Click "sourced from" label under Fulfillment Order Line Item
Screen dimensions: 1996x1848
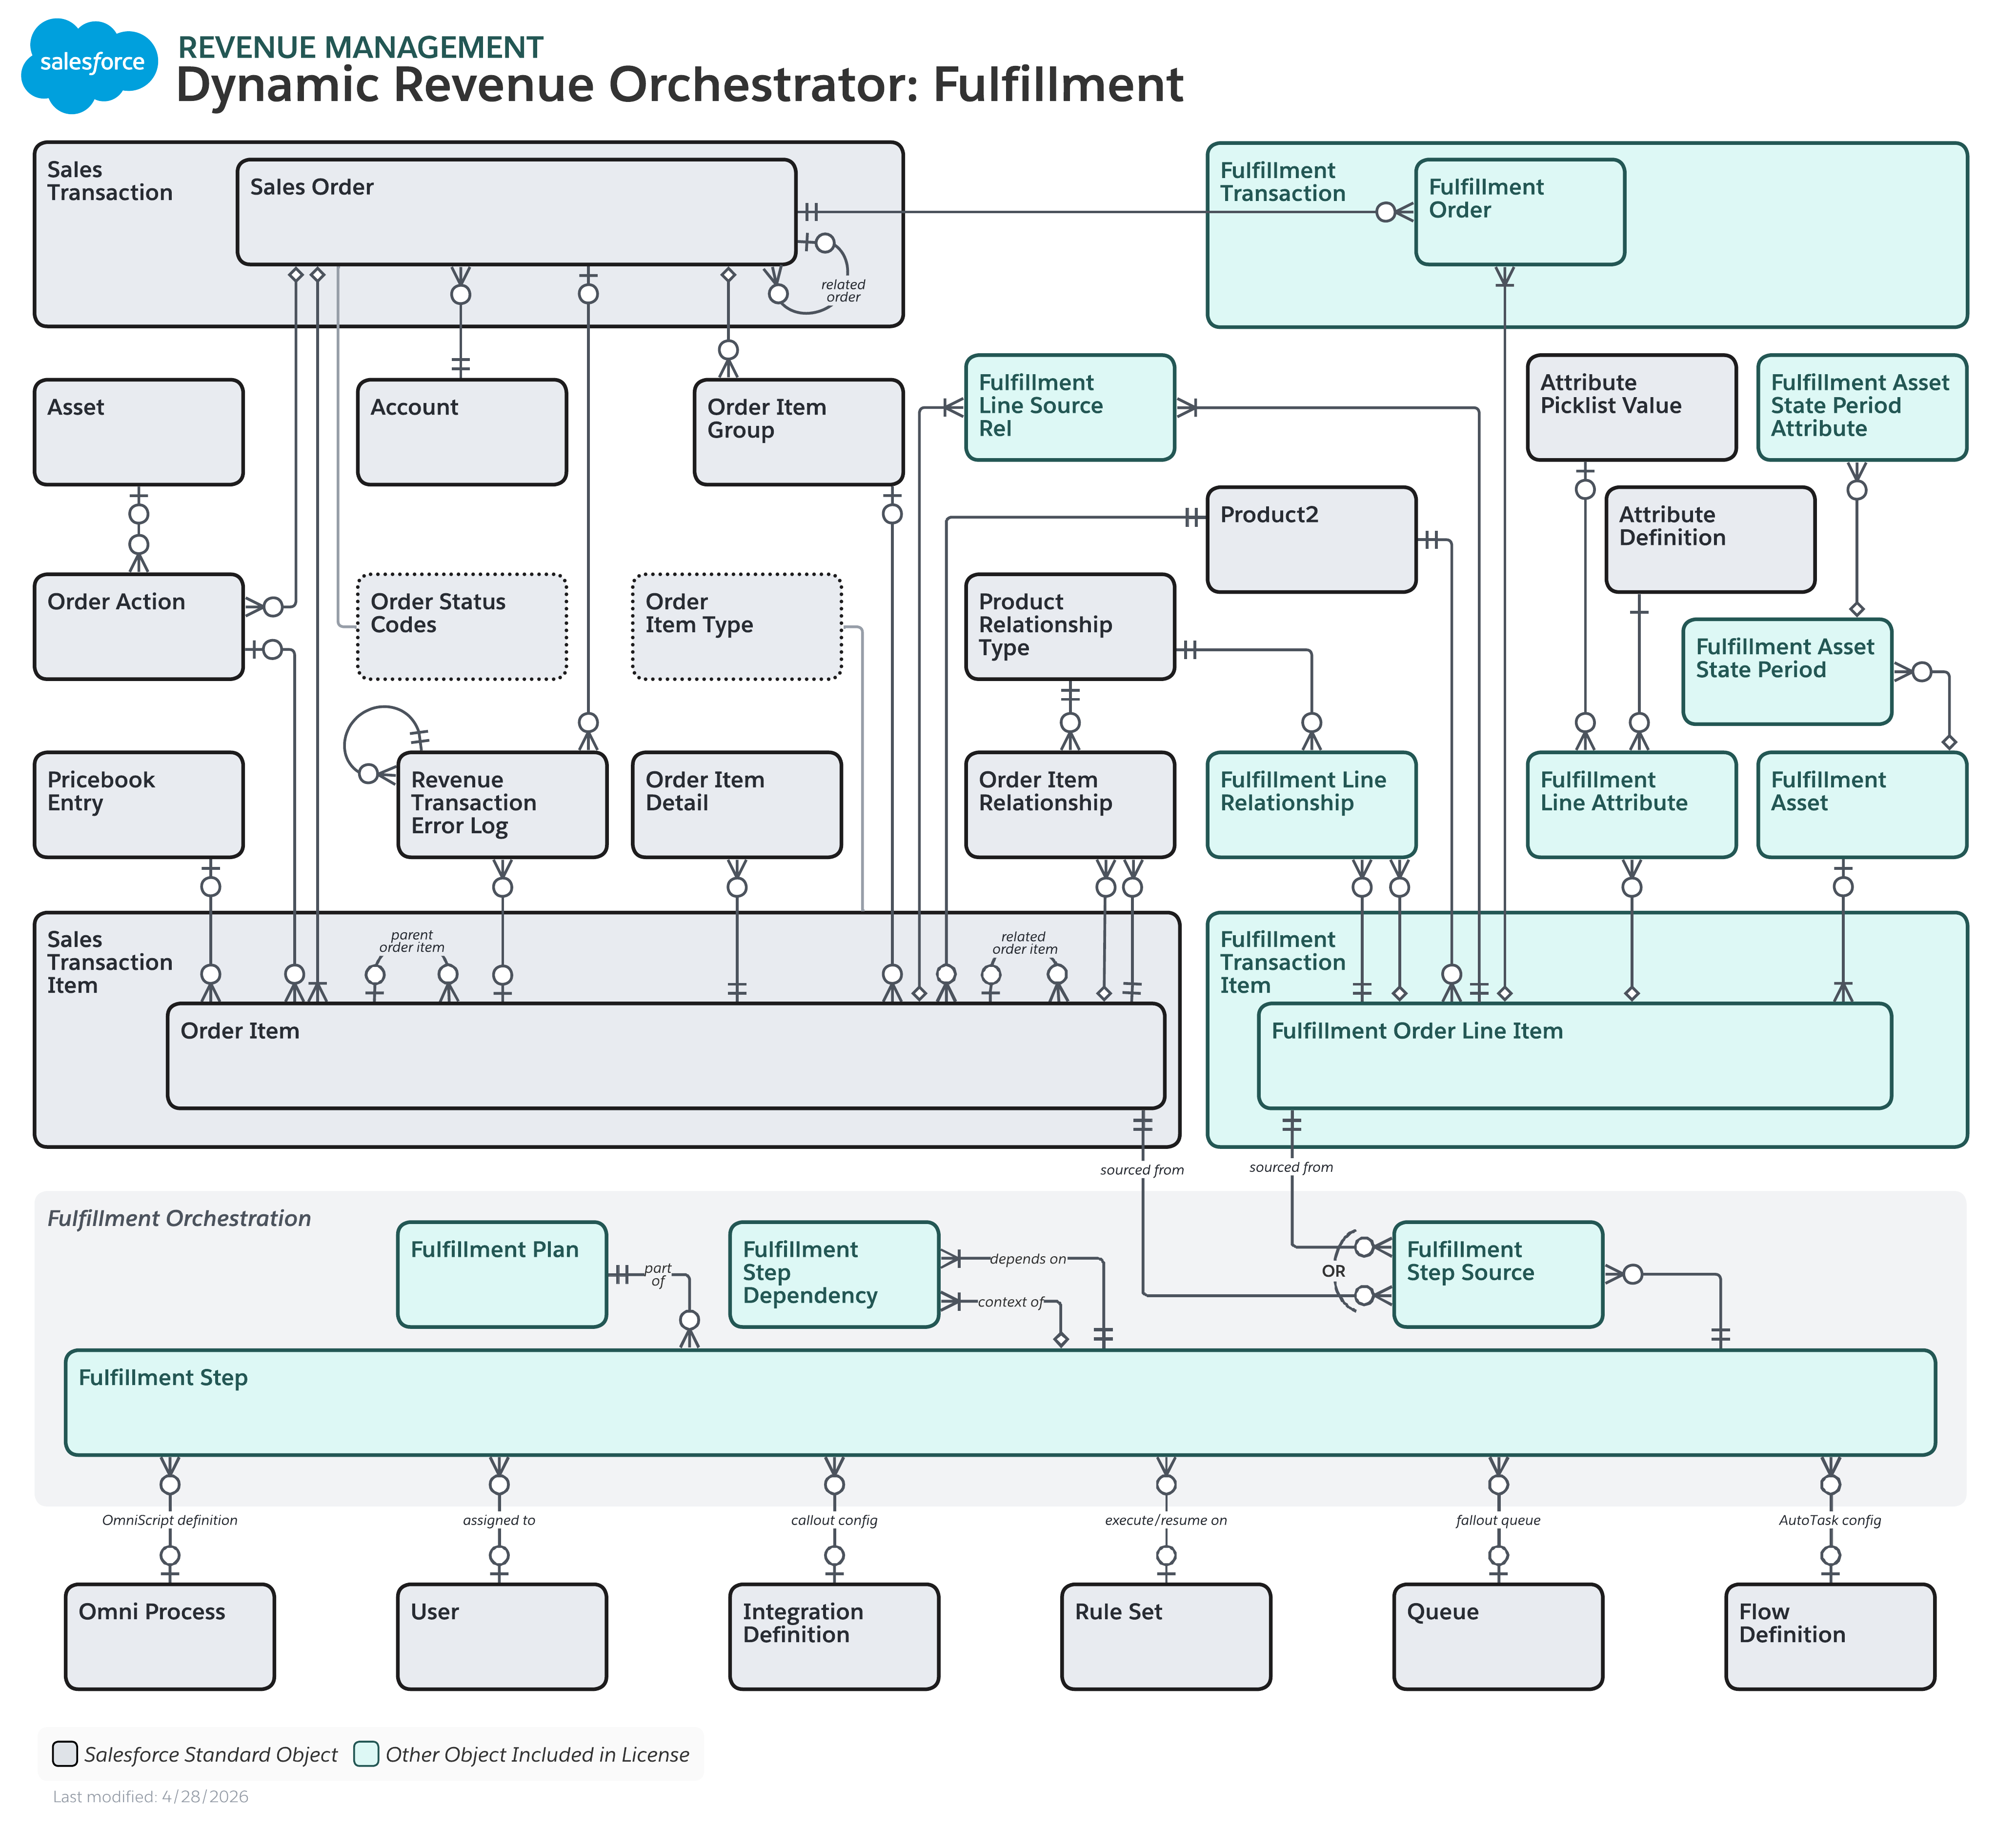[x=1291, y=1167]
